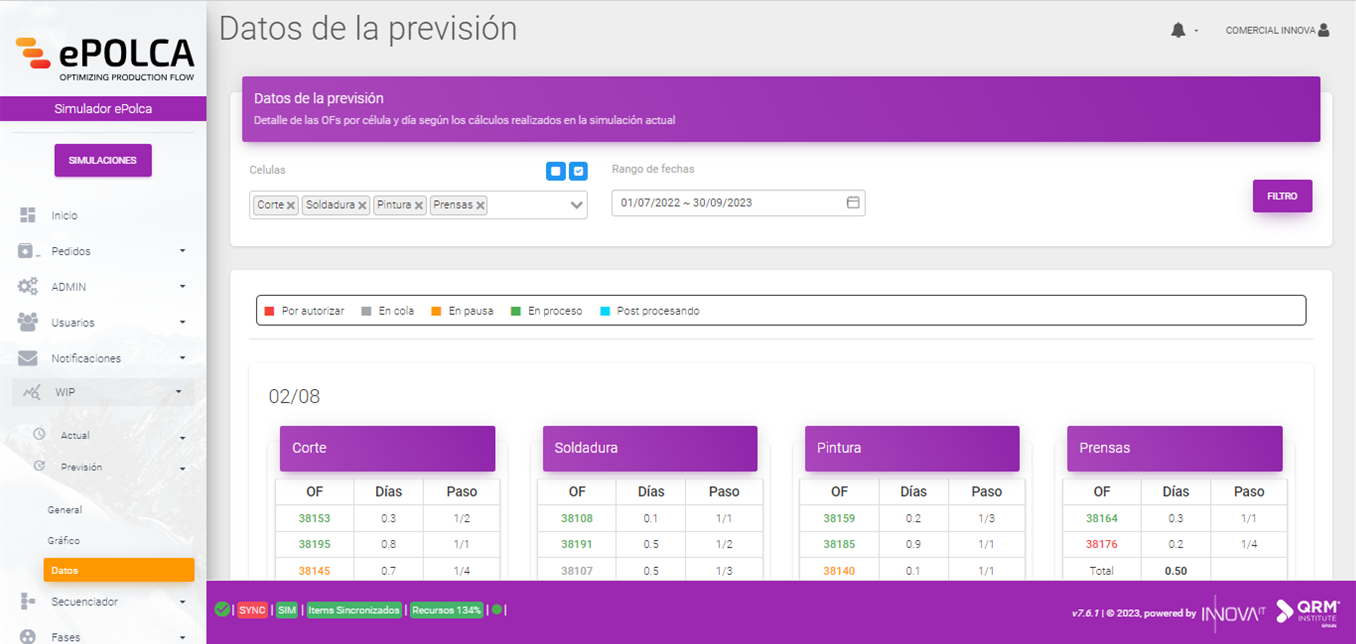The image size is (1356, 644).
Task: Open the ADMIN gears icon
Action: point(27,286)
